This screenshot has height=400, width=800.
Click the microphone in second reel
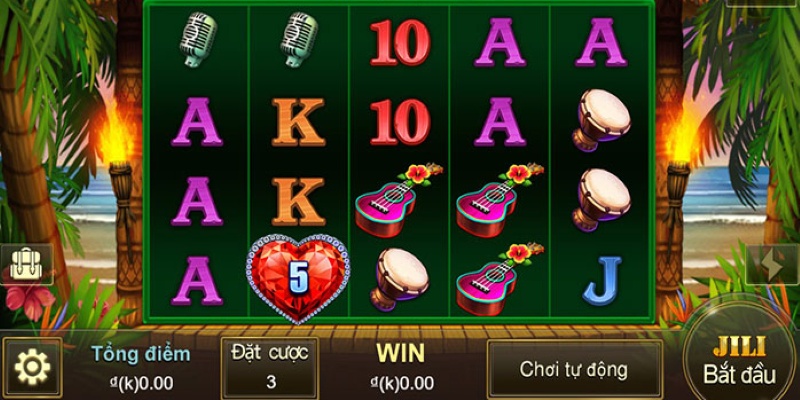tap(298, 39)
